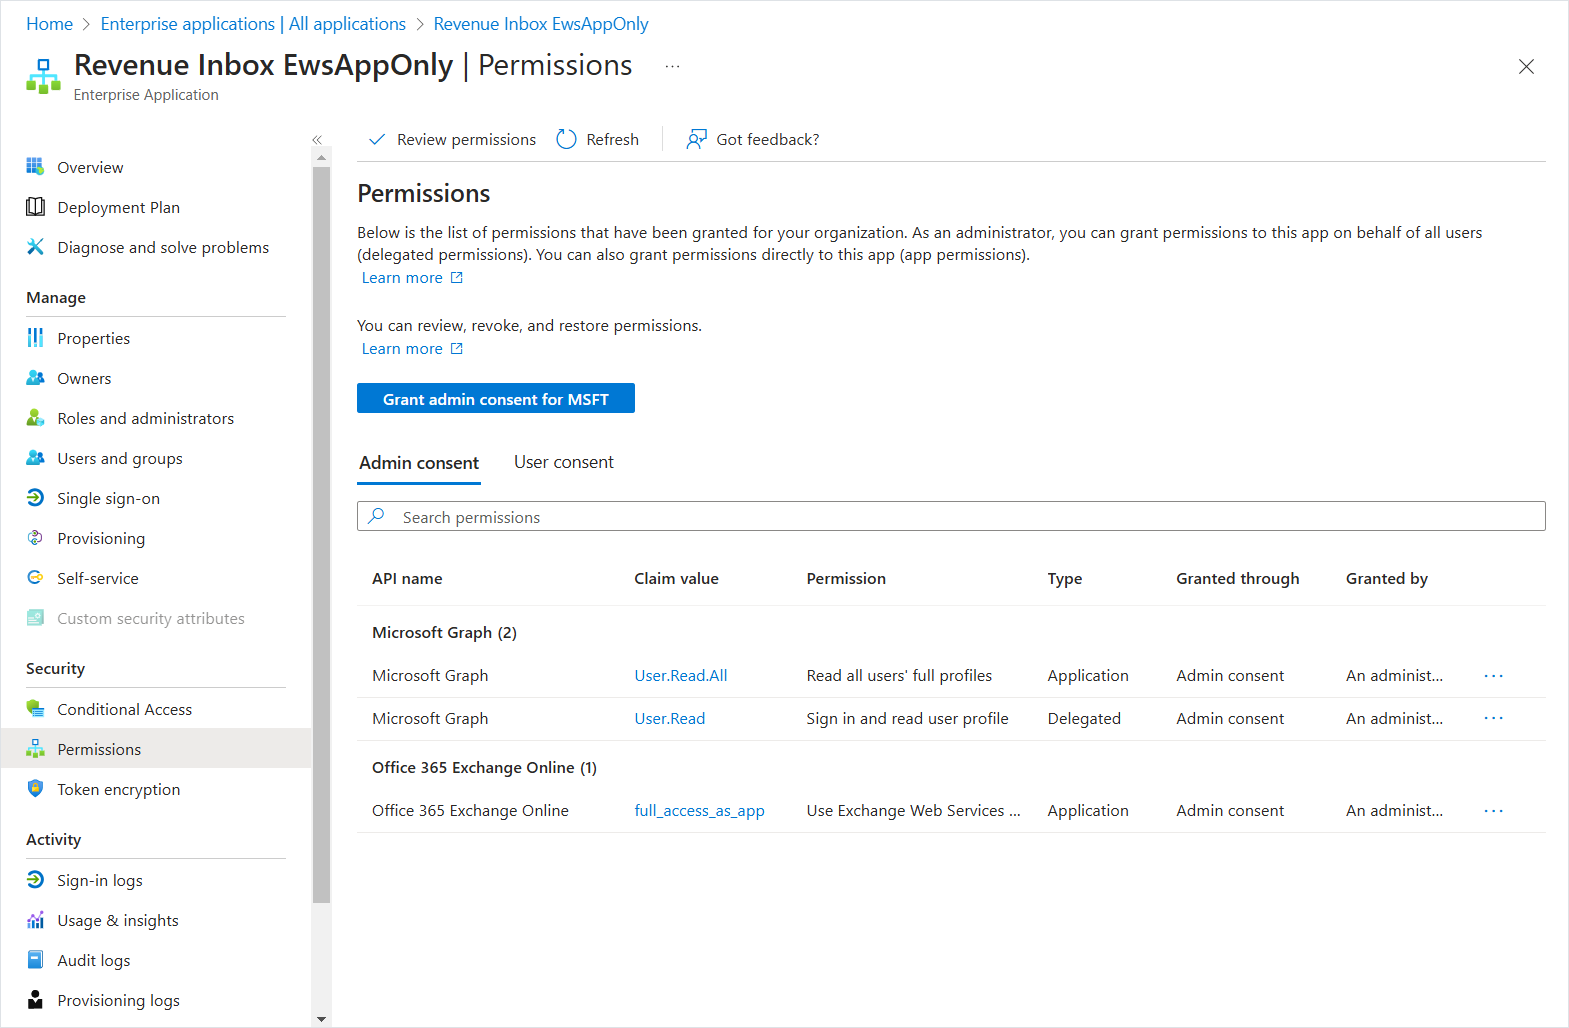The height and width of the screenshot is (1028, 1569).
Task: Click Grant admin consent for MSFT button
Action: coord(496,398)
